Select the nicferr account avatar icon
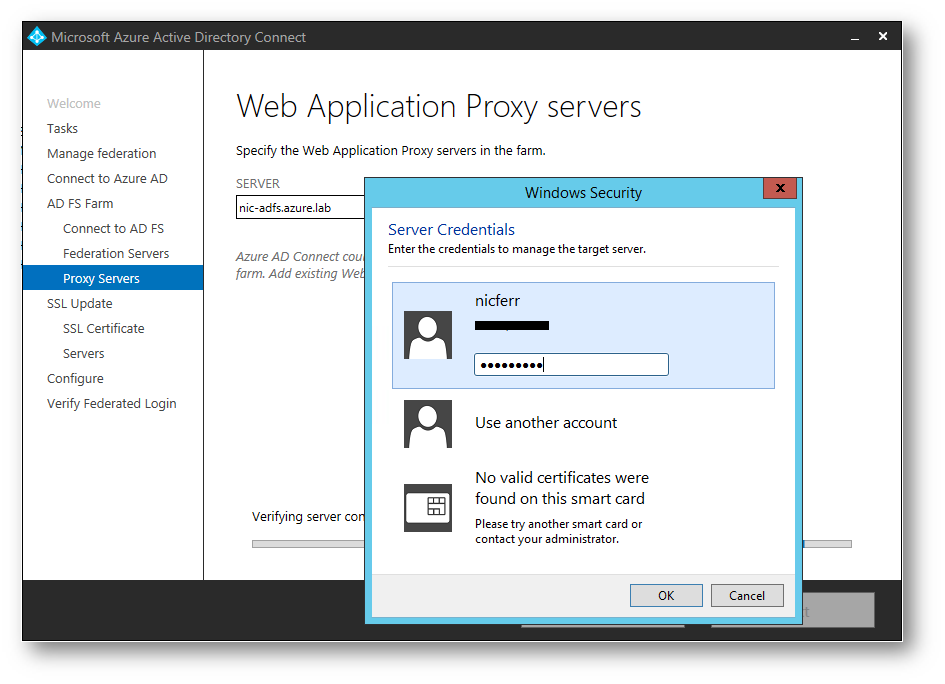The image size is (945, 684). click(x=427, y=335)
